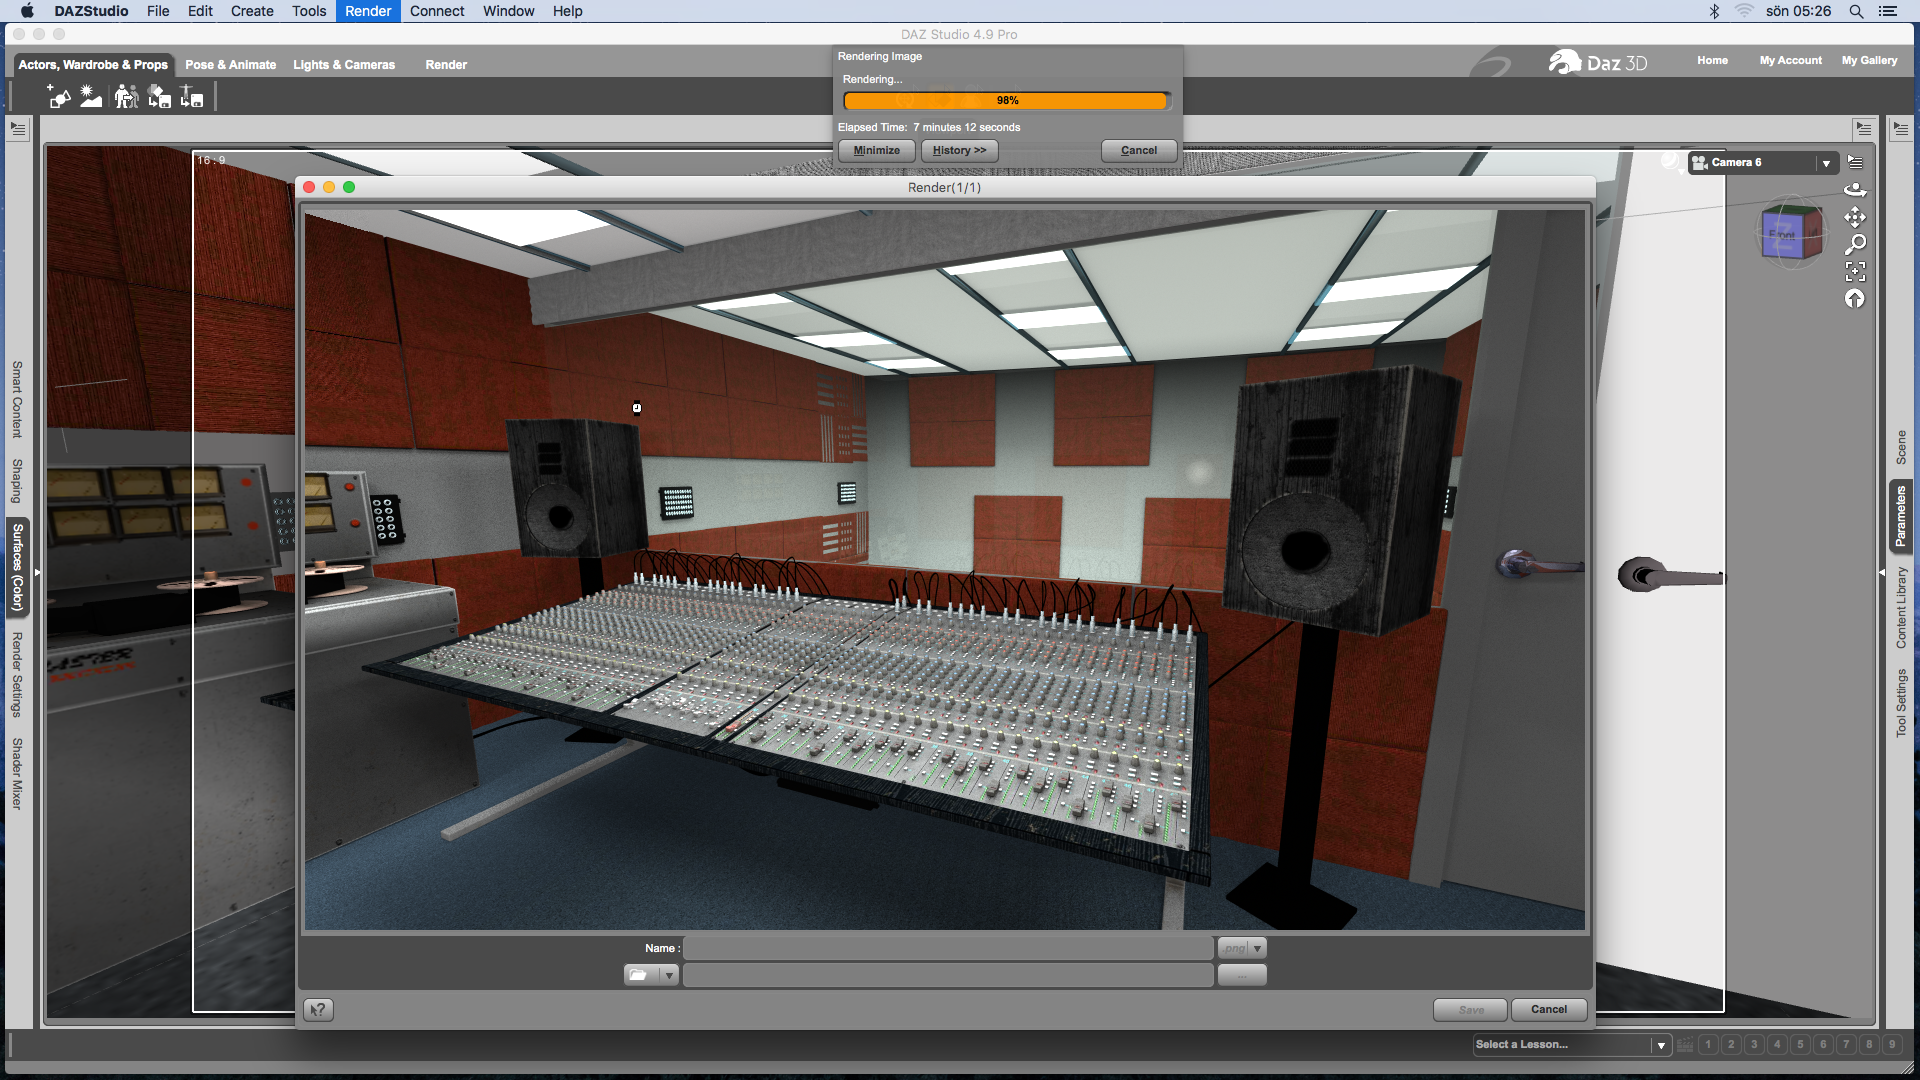Toggle the Parameters side pane
The width and height of the screenshot is (1920, 1080).
tap(1900, 517)
